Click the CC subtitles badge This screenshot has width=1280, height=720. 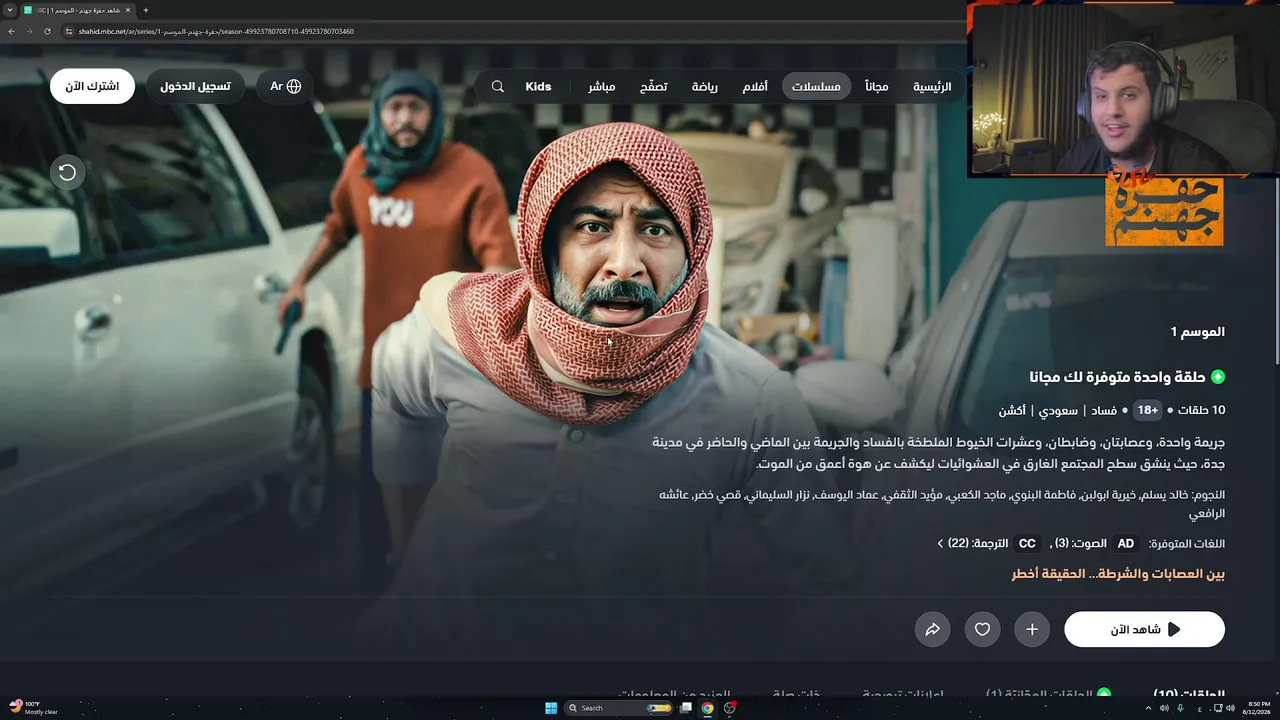[x=1027, y=544]
